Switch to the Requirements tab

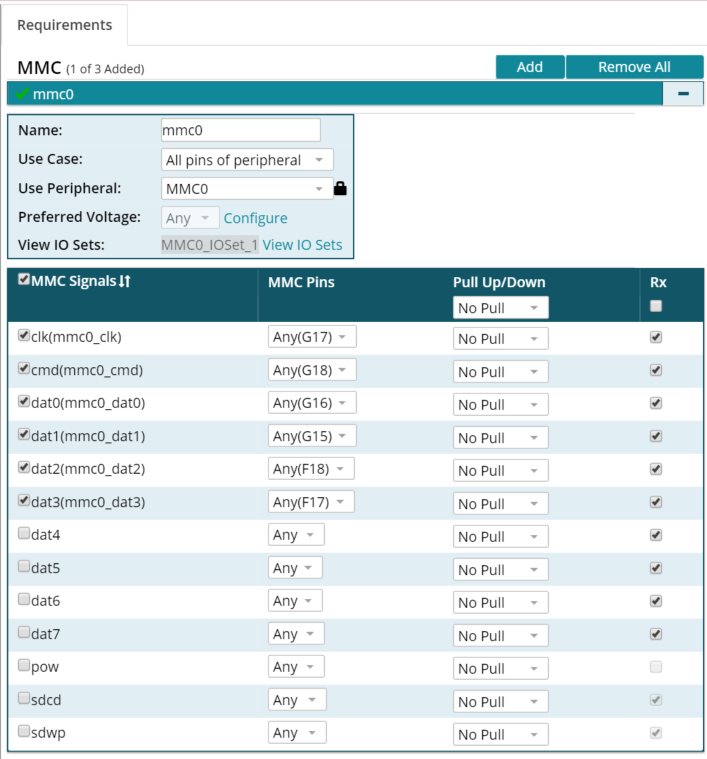(x=64, y=25)
